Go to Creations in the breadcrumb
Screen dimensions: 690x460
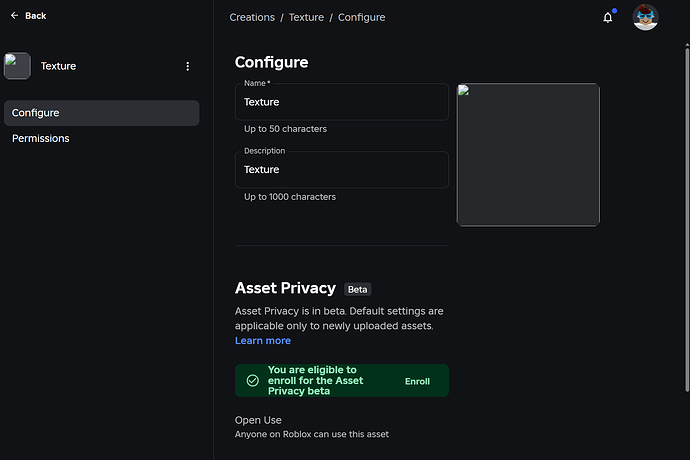[252, 18]
